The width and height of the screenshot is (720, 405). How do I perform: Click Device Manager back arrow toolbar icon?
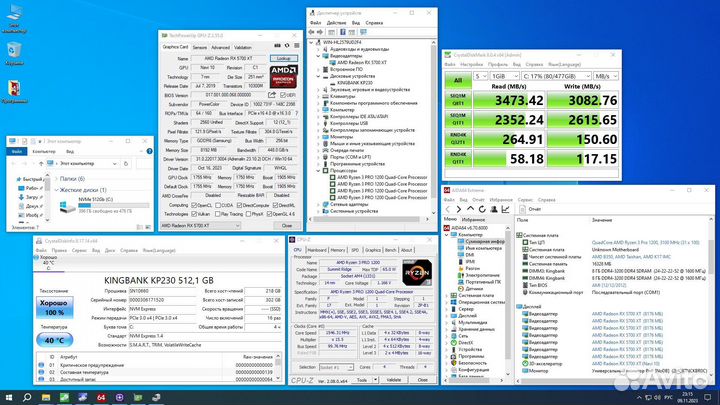pos(311,32)
